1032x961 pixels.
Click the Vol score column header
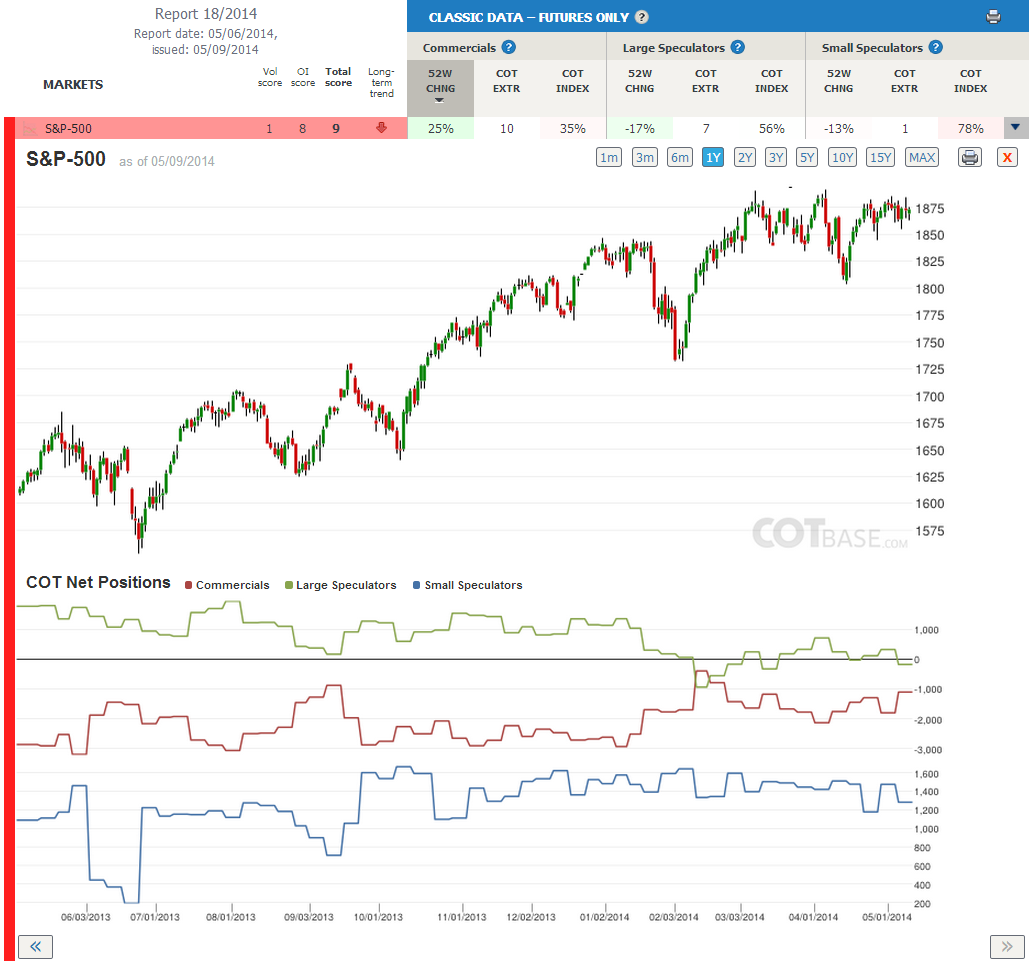270,77
